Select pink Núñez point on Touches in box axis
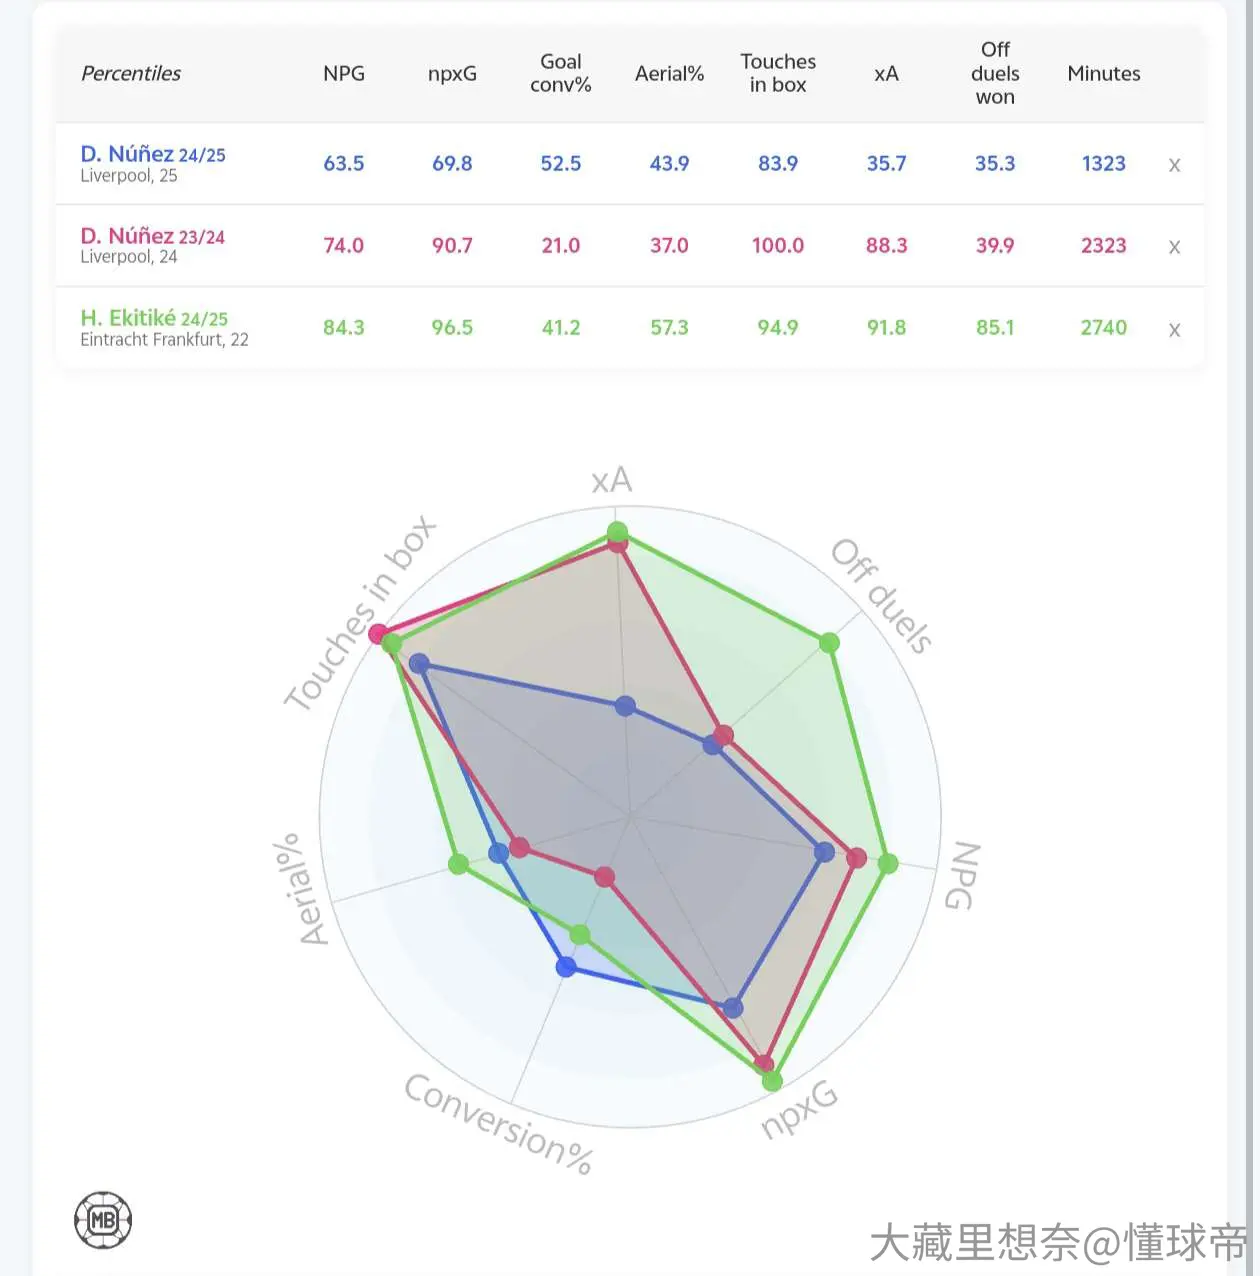Viewport: 1260px width, 1276px height. tap(378, 634)
